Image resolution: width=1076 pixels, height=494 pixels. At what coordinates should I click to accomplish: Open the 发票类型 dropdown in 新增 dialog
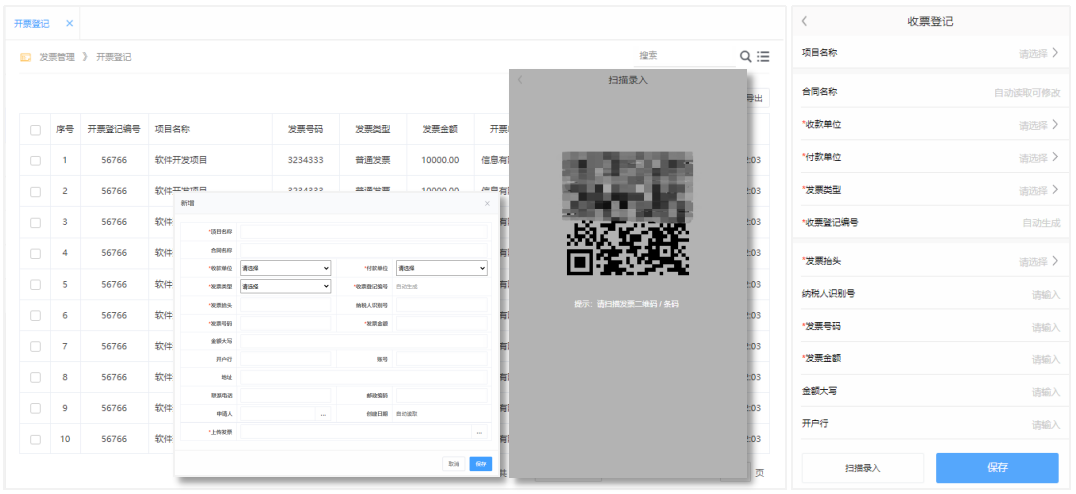click(285, 286)
